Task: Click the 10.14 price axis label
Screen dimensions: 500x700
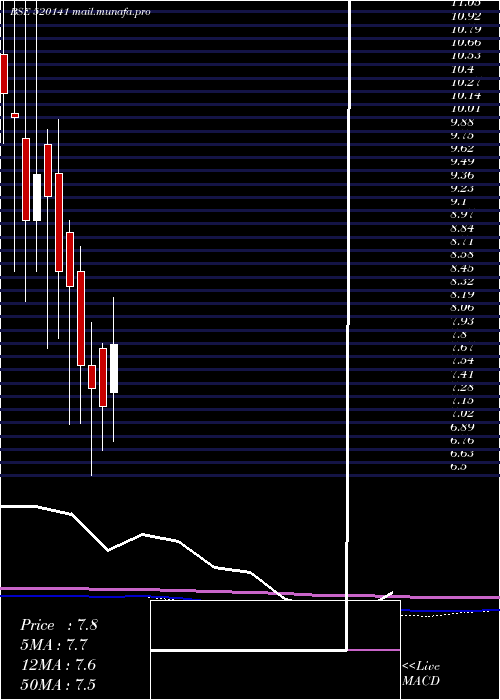Action: coord(466,96)
